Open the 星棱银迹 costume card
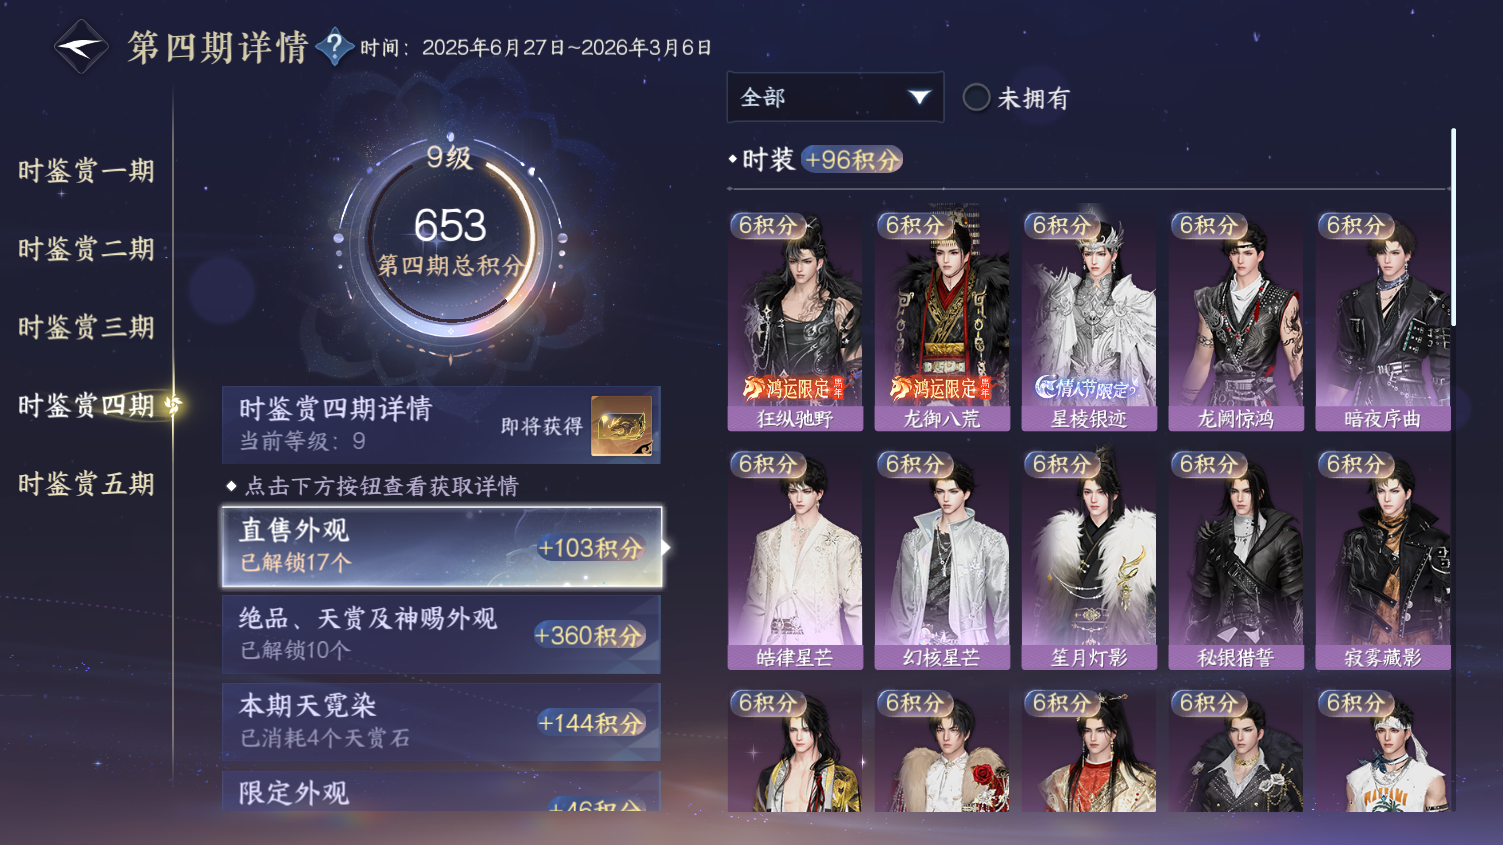1503x845 pixels. [x=1089, y=321]
